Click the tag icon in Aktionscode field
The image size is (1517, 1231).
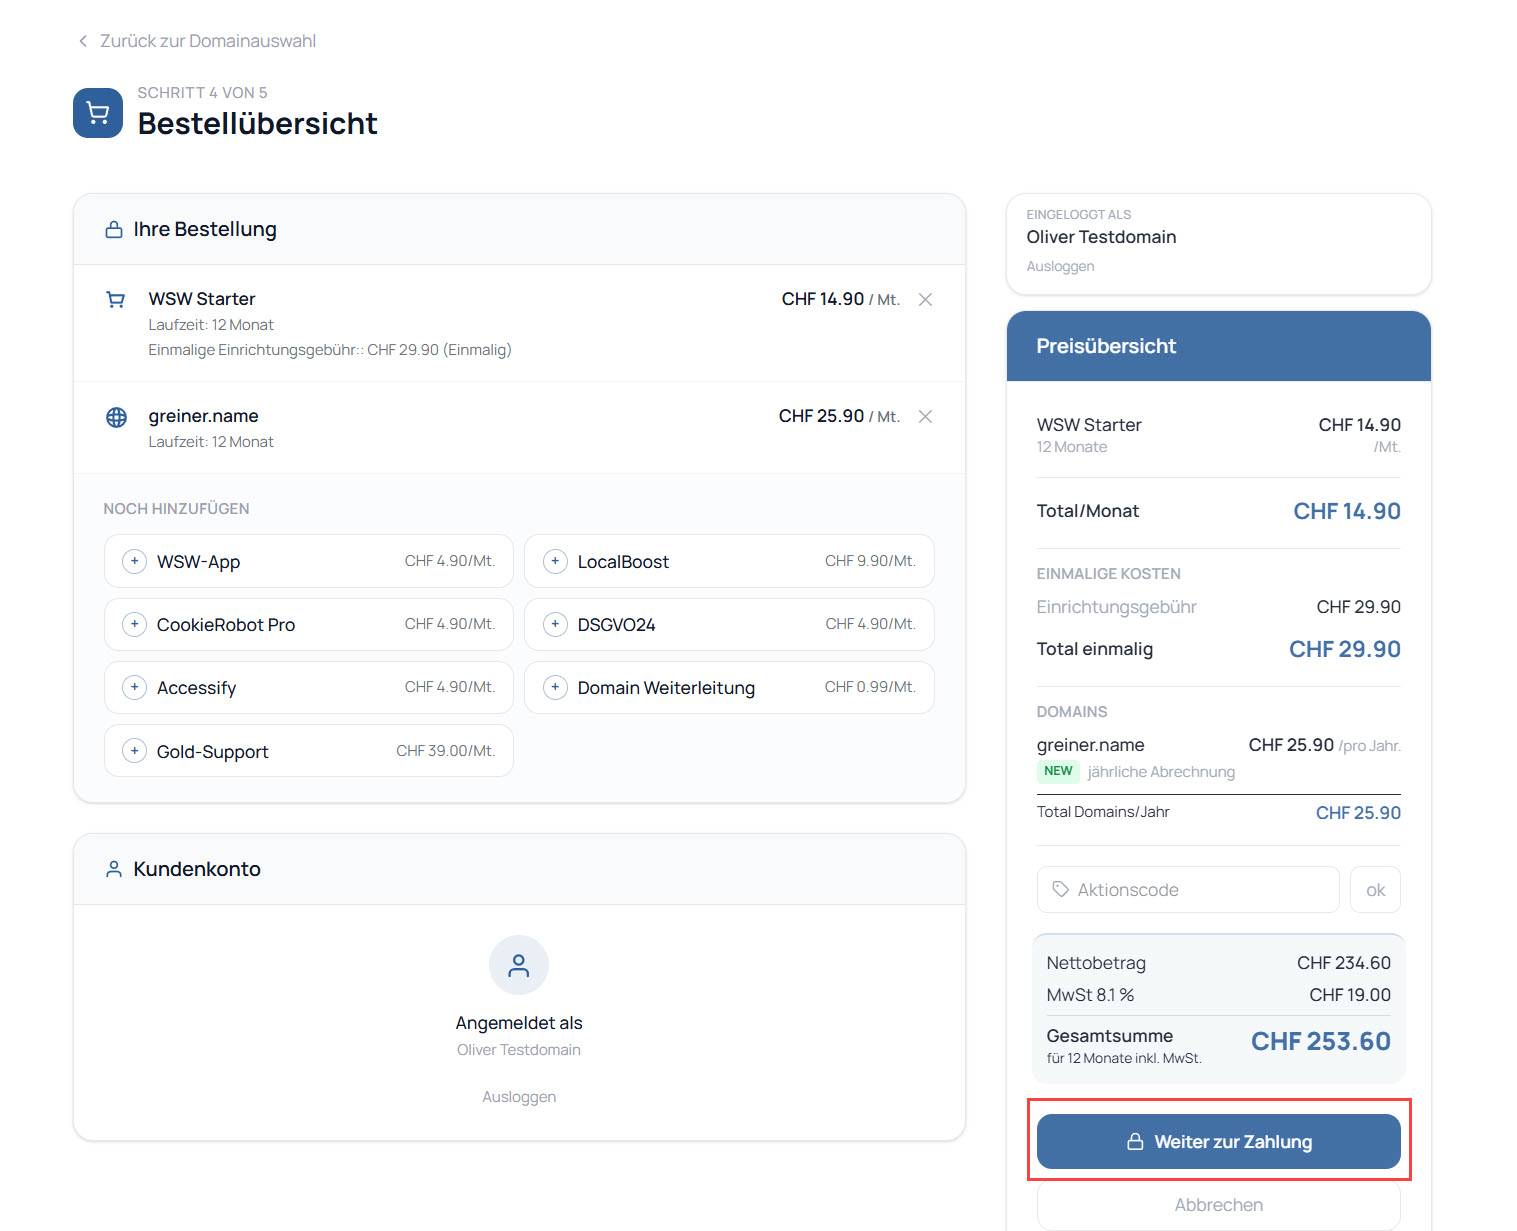pos(1061,889)
